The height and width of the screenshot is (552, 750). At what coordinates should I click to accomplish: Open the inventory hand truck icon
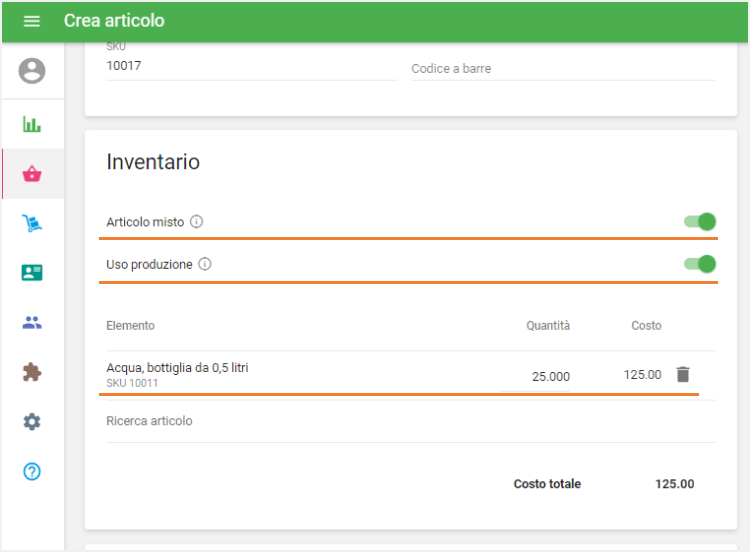pos(32,223)
